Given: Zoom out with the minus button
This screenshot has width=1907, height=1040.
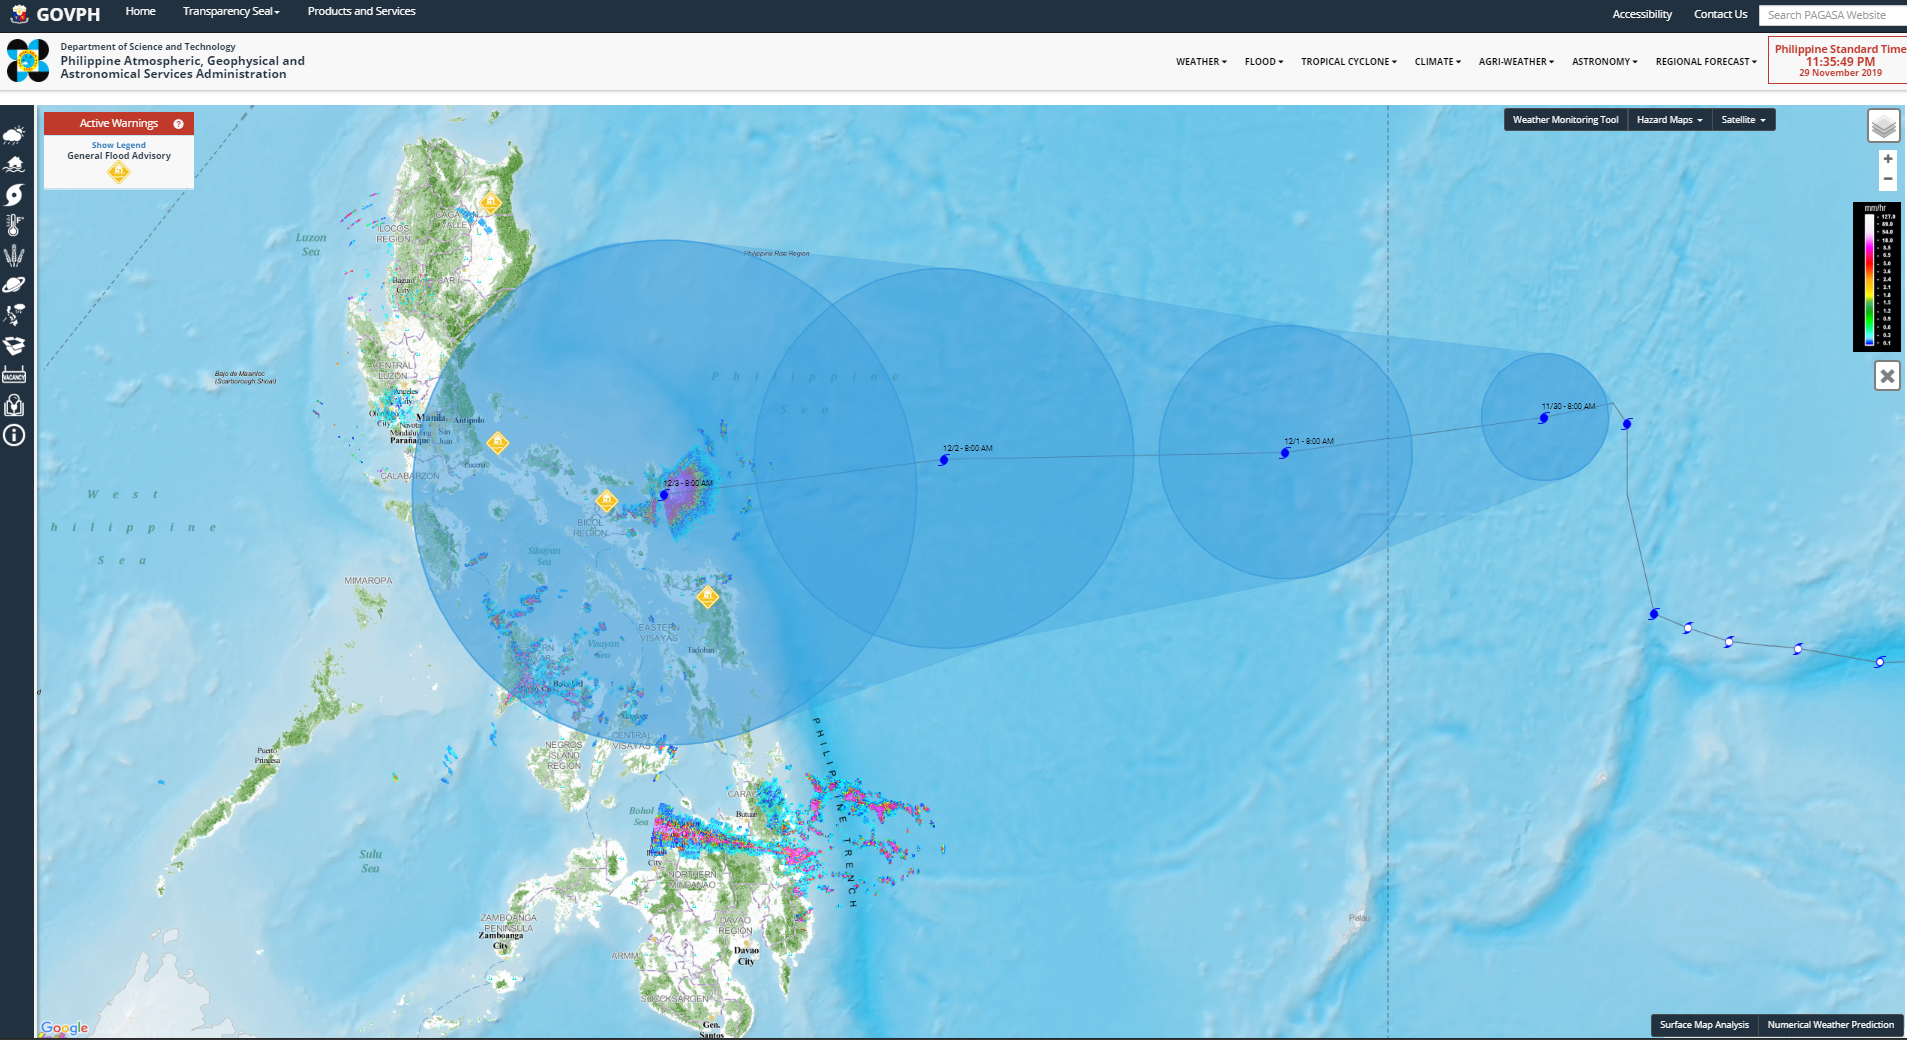Looking at the screenshot, I should [1888, 179].
